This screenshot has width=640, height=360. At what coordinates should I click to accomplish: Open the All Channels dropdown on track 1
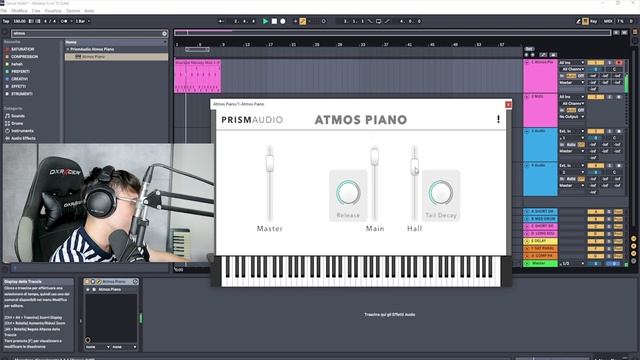pyautogui.click(x=573, y=69)
